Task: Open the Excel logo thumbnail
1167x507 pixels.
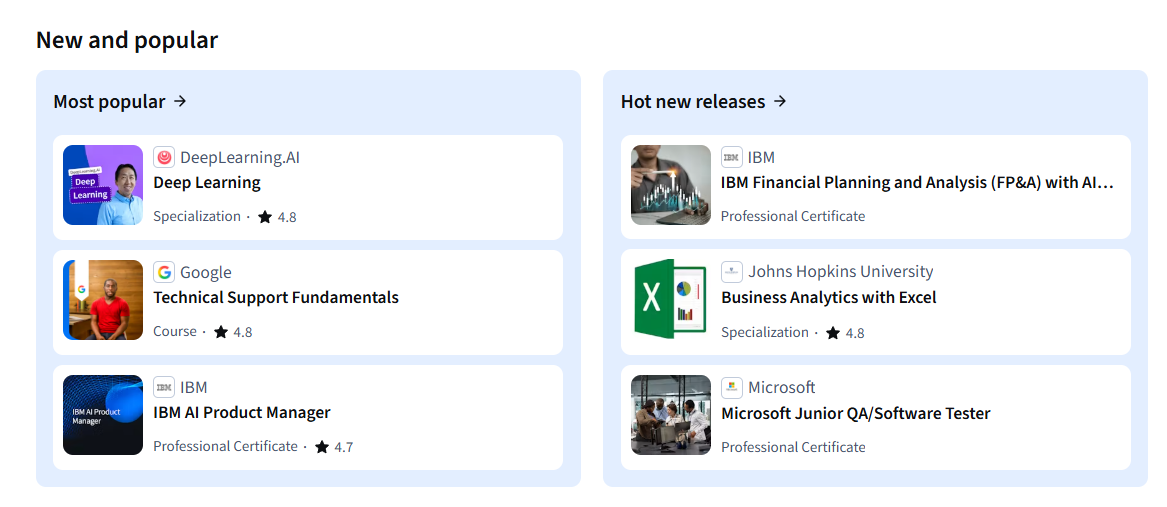Action: (x=671, y=300)
